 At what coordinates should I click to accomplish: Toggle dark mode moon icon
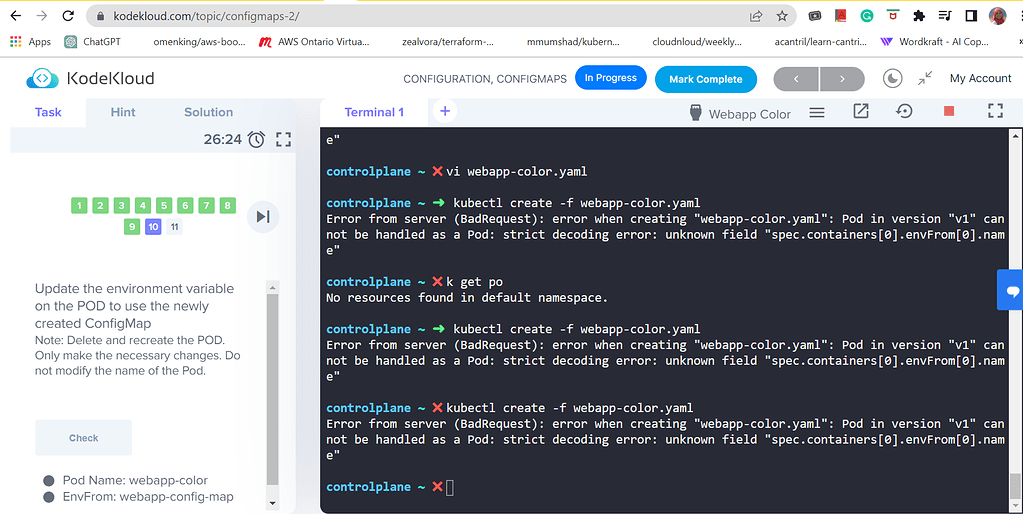(x=892, y=78)
